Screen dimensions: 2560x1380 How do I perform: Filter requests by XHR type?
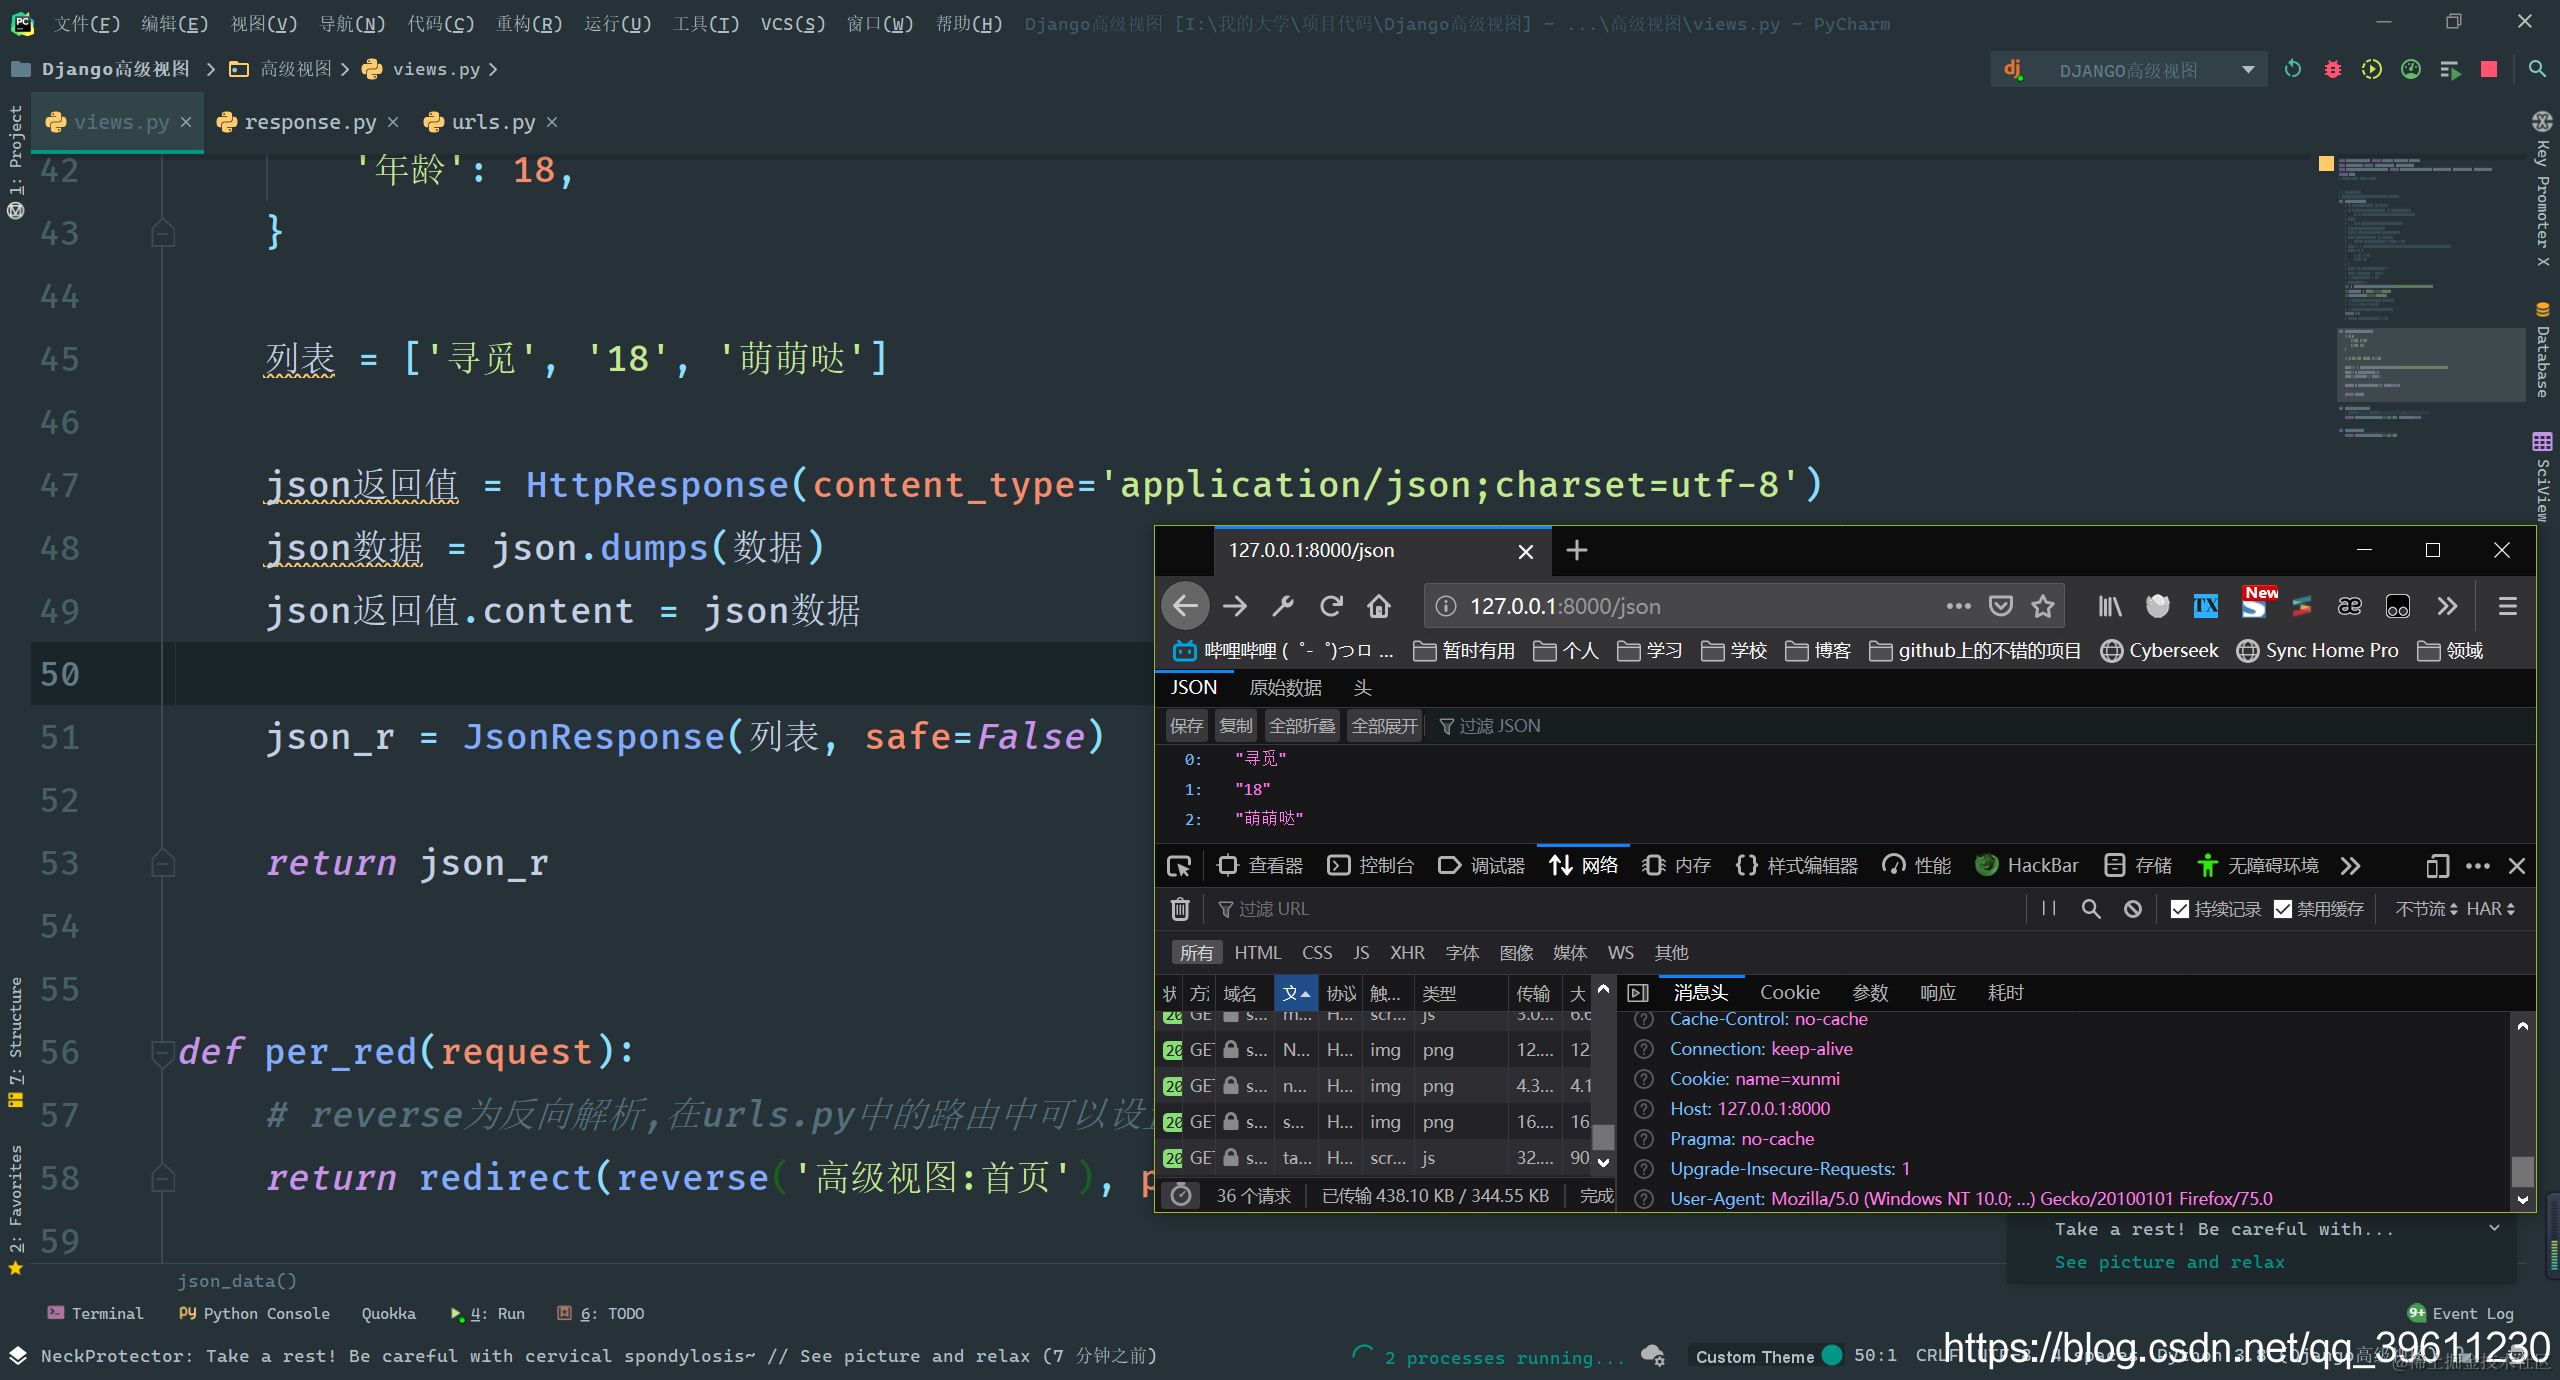point(1407,953)
